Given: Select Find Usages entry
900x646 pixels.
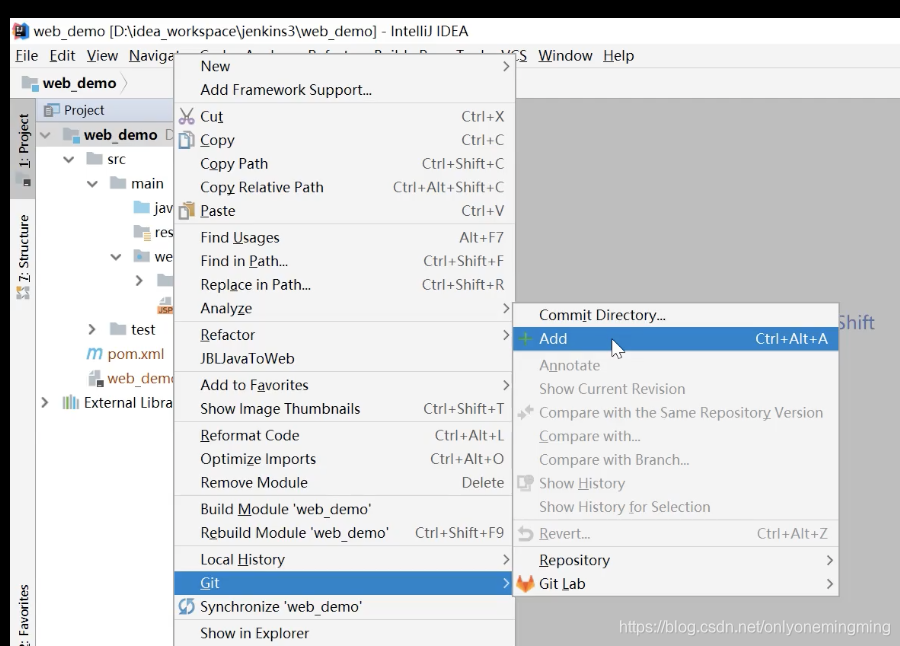Looking at the screenshot, I should pyautogui.click(x=344, y=237).
